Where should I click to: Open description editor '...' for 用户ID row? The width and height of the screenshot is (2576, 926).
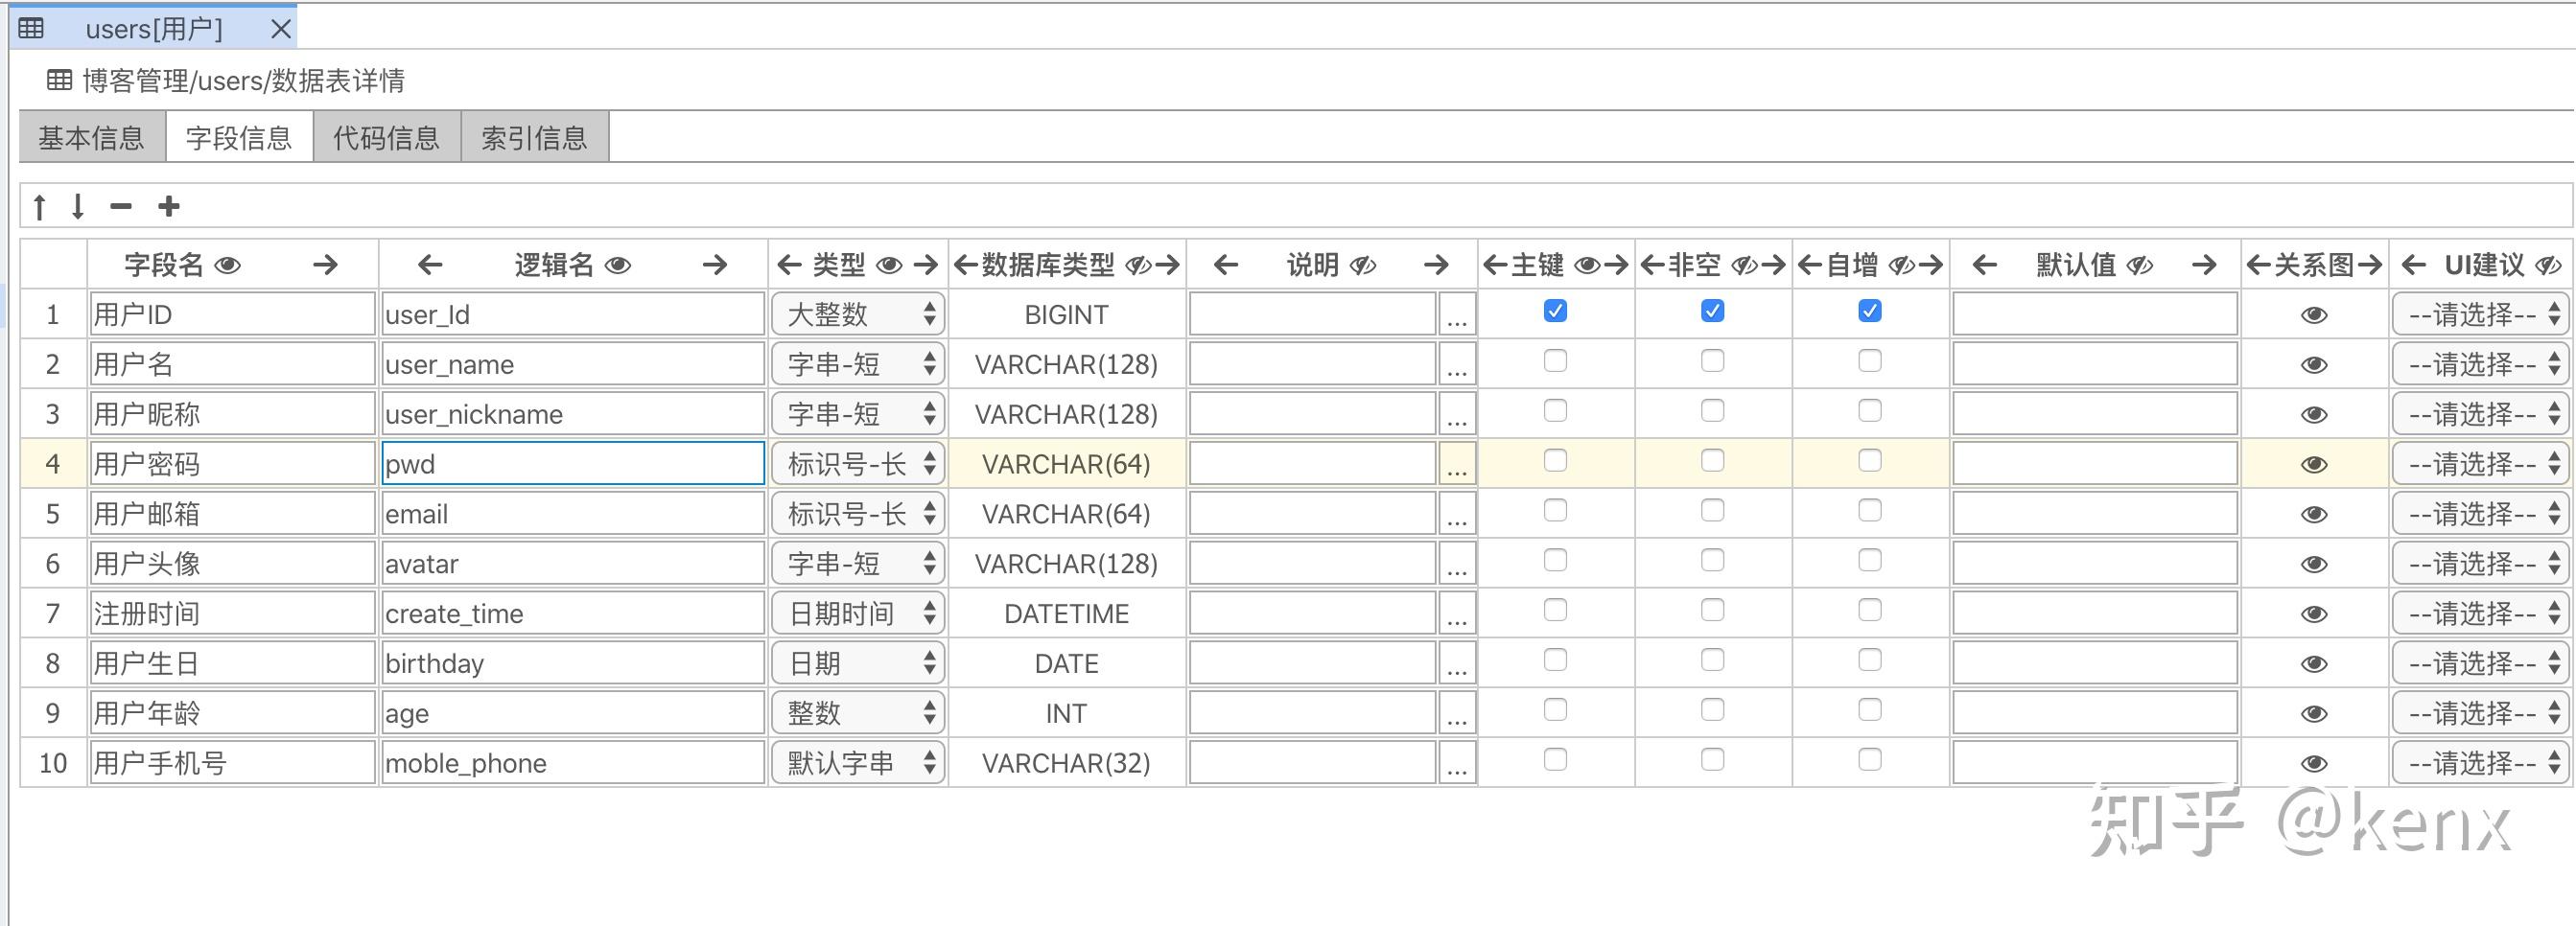(x=1457, y=316)
